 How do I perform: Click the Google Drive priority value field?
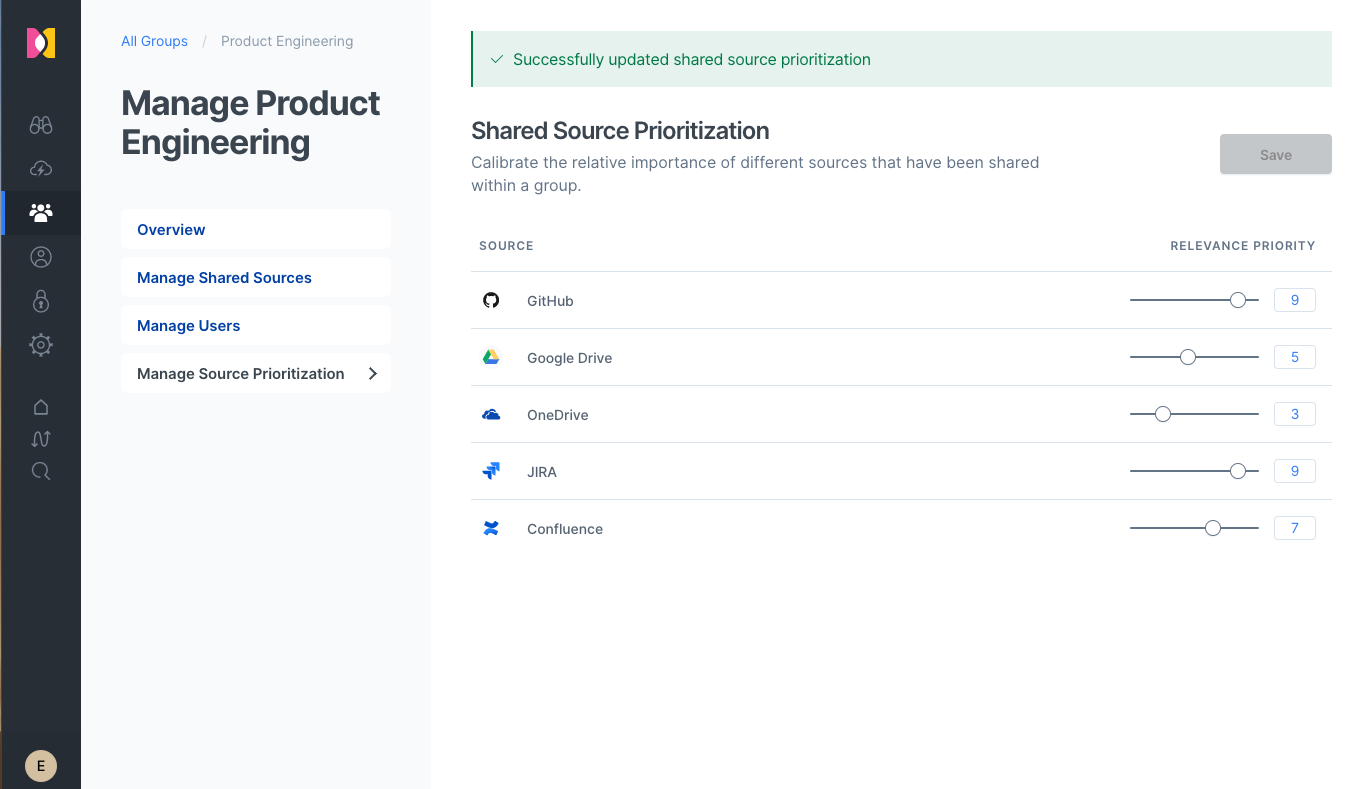pyautogui.click(x=1295, y=357)
